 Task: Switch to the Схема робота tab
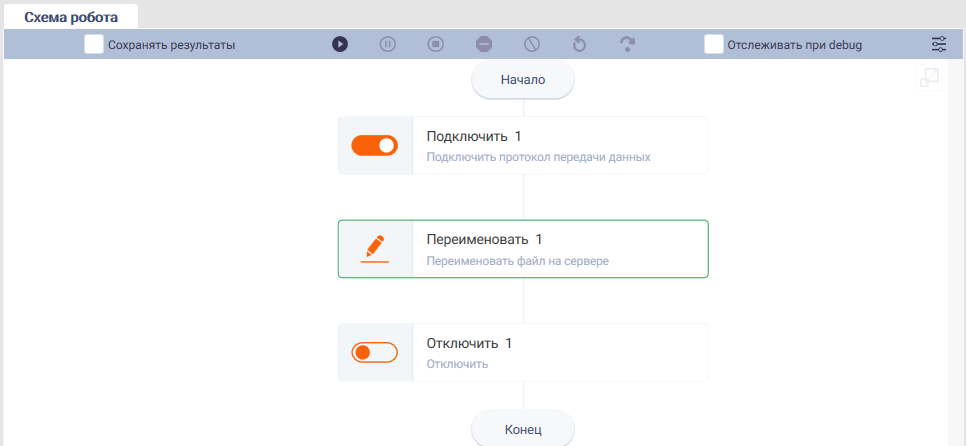pyautogui.click(x=71, y=17)
